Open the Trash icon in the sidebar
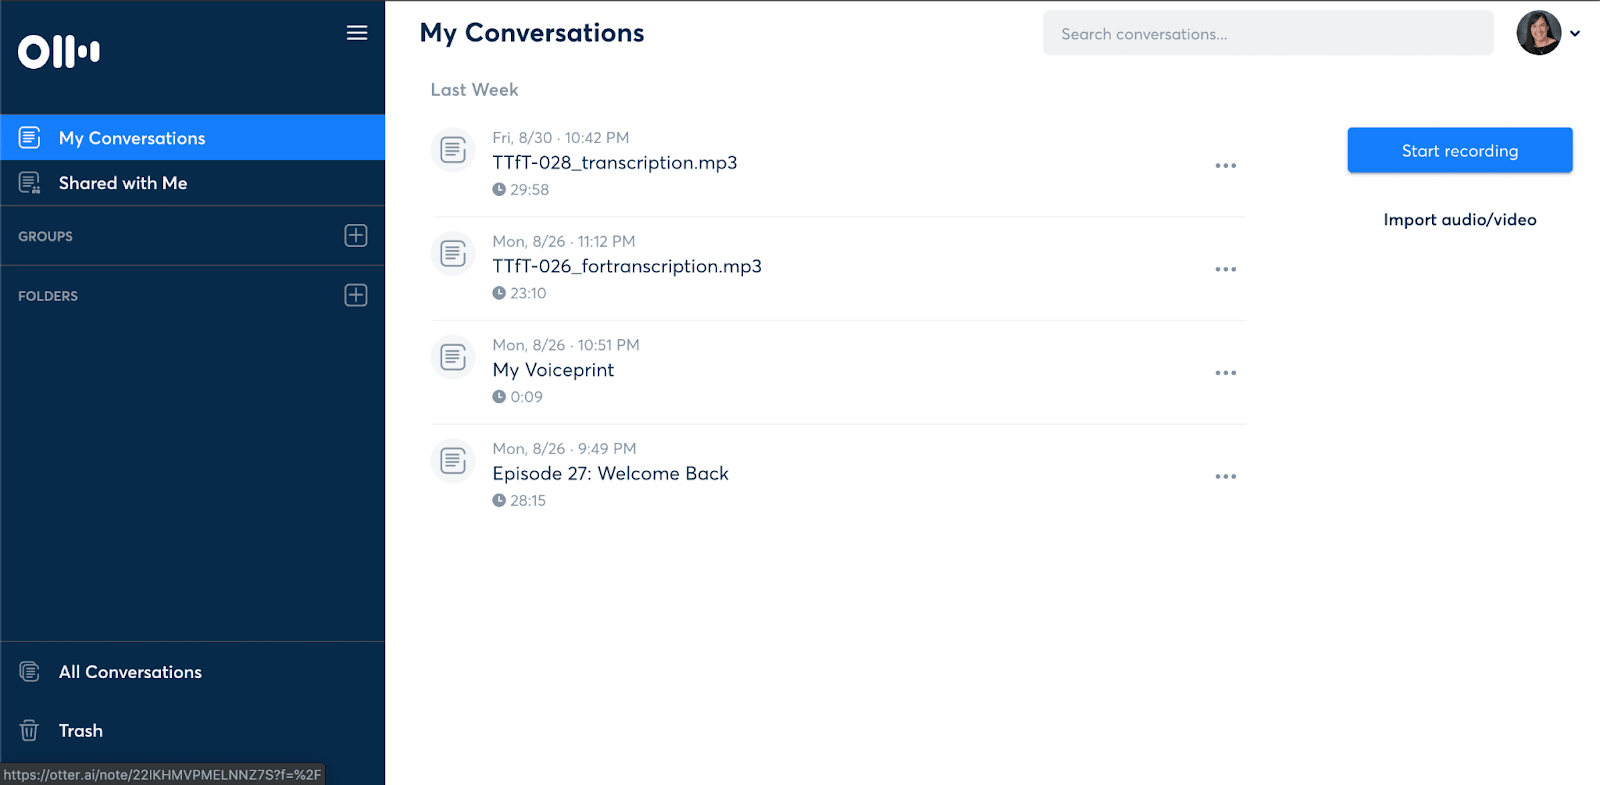 pyautogui.click(x=30, y=730)
